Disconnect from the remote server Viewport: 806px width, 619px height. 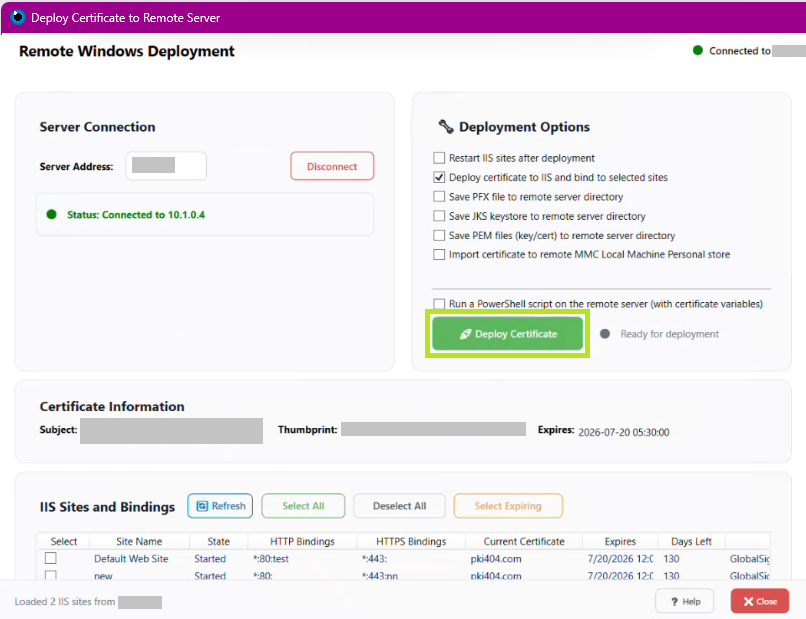[332, 166]
